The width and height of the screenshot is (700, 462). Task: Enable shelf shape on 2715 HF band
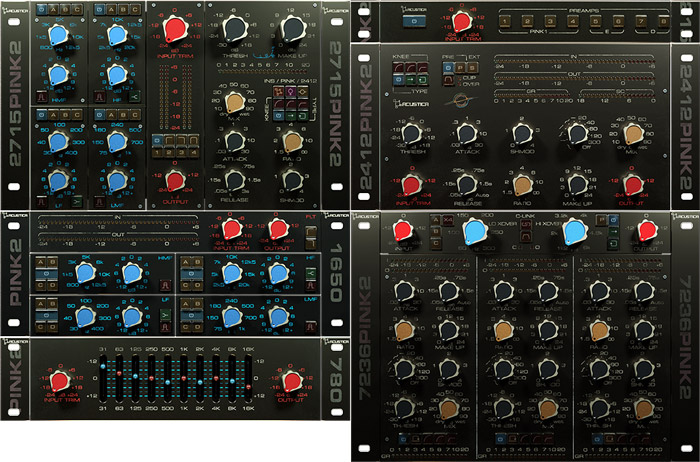coord(134,96)
